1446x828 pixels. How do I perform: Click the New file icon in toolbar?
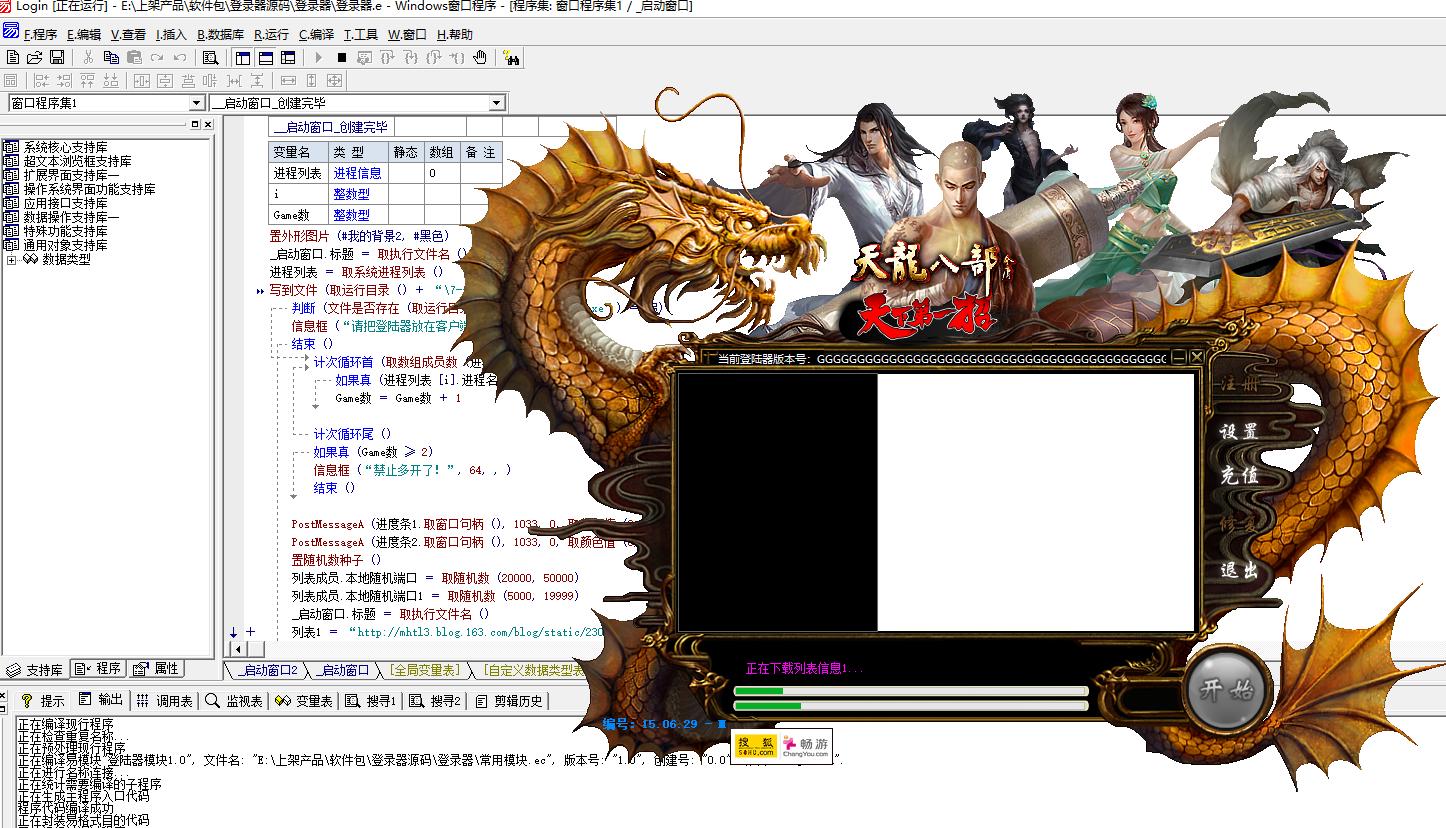coord(13,58)
